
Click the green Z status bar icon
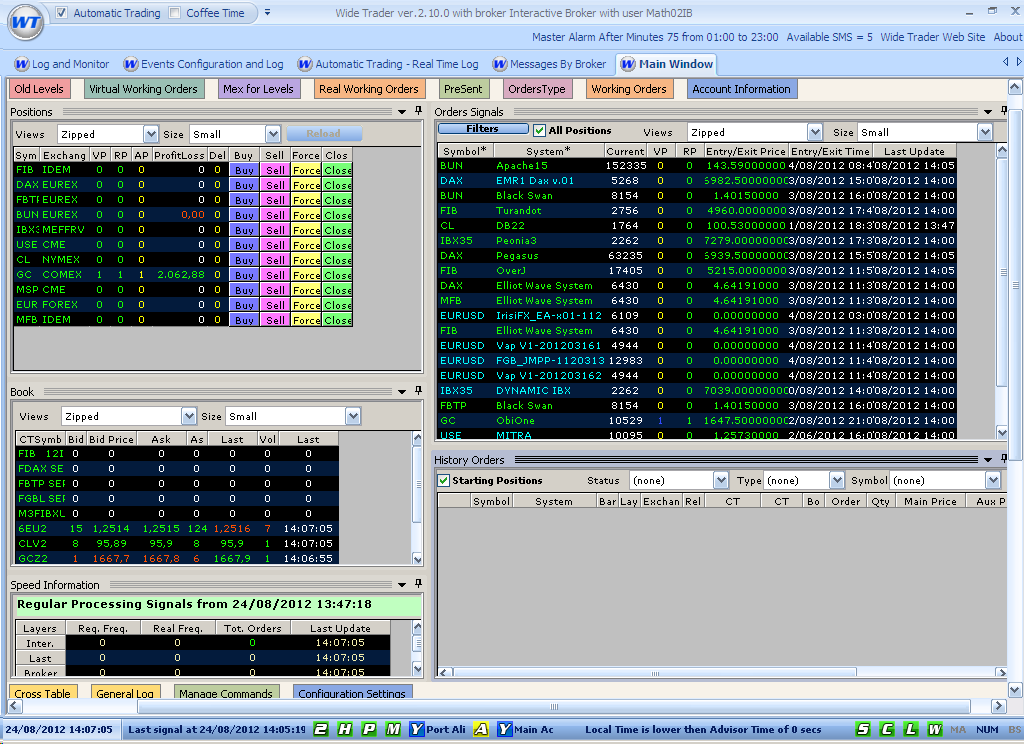point(321,729)
